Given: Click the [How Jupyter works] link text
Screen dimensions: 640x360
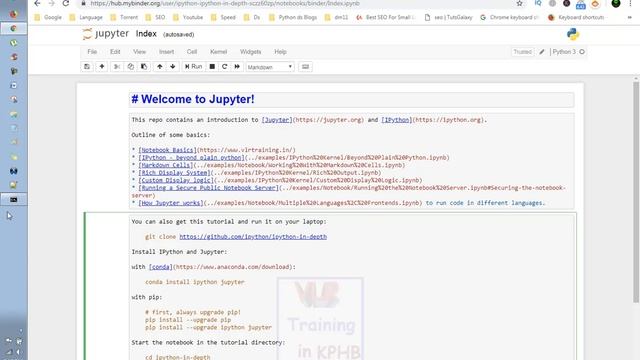Looking at the screenshot, I should 171,203.
